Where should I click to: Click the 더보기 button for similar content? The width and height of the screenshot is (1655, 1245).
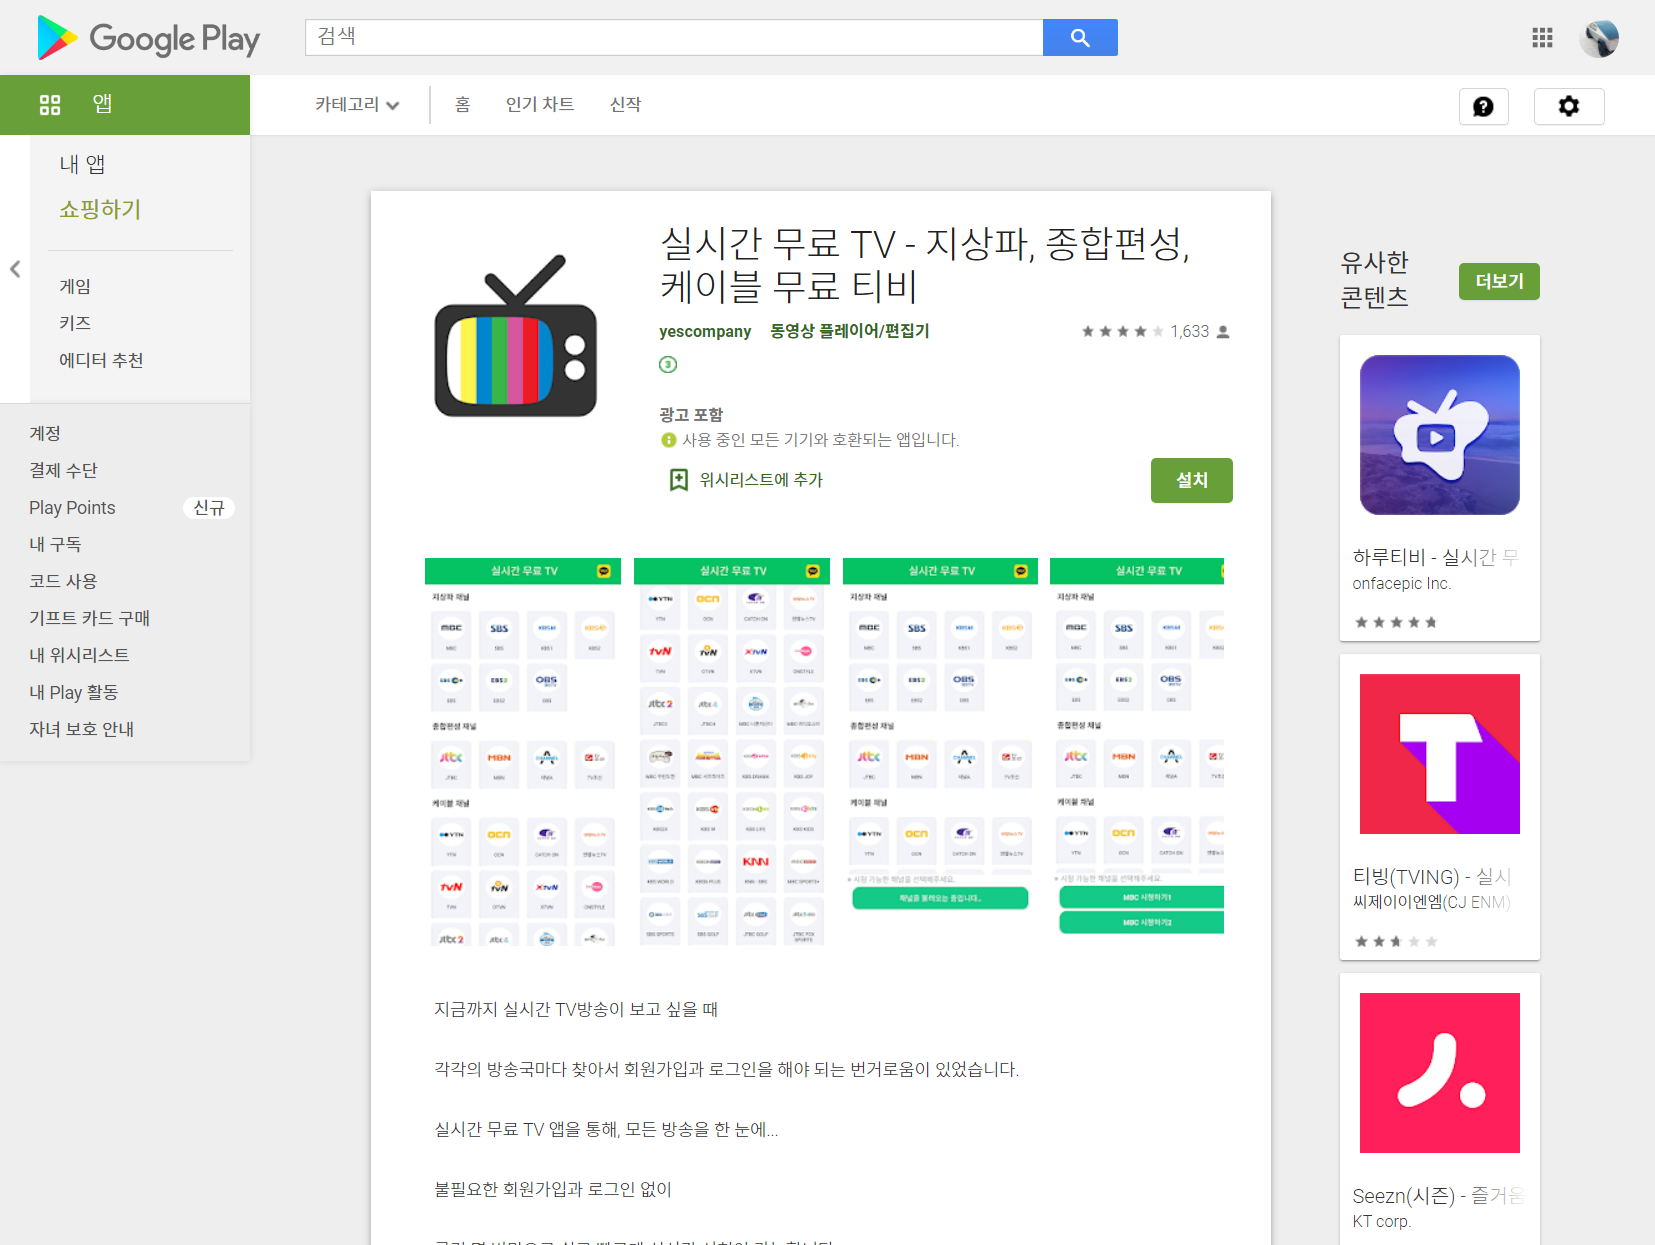1499,281
